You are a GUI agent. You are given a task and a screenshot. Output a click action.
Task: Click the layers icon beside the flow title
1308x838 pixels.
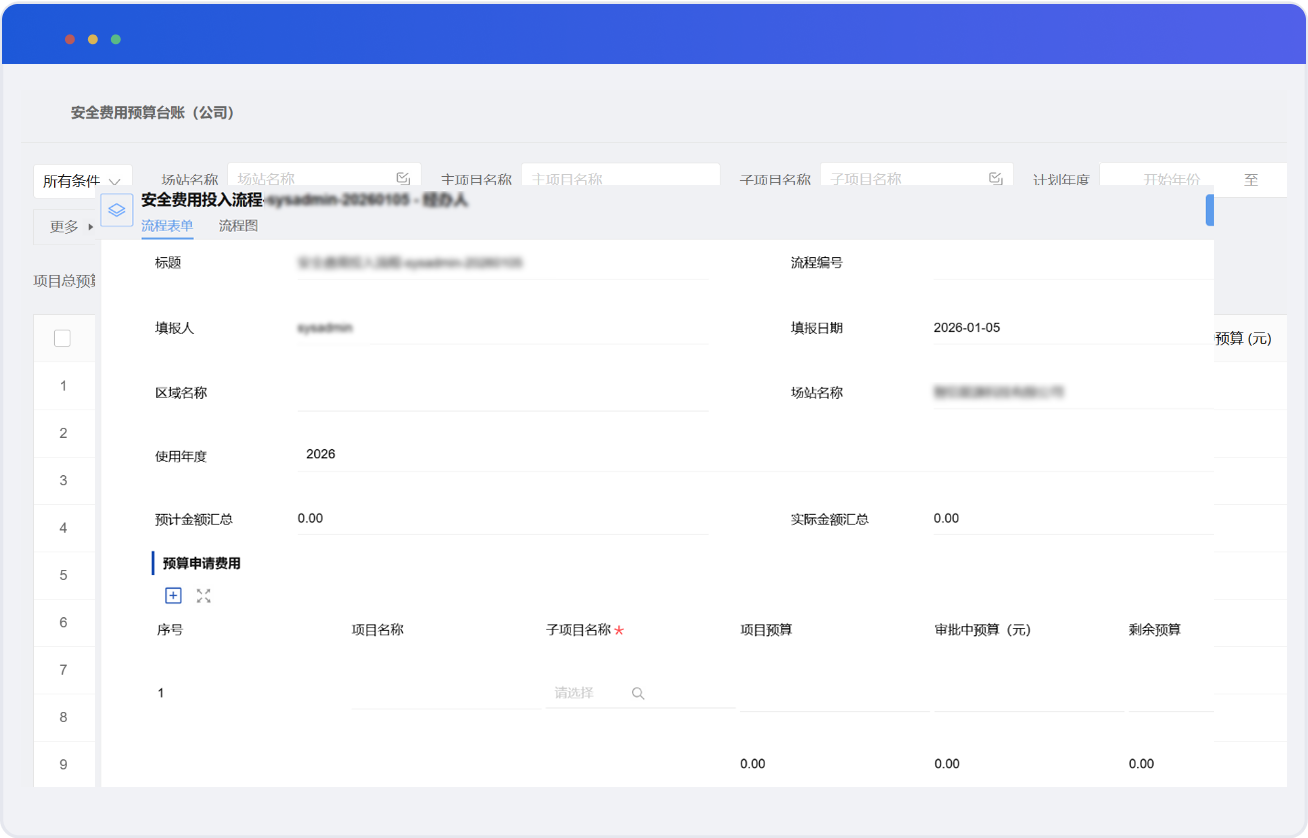(x=117, y=210)
